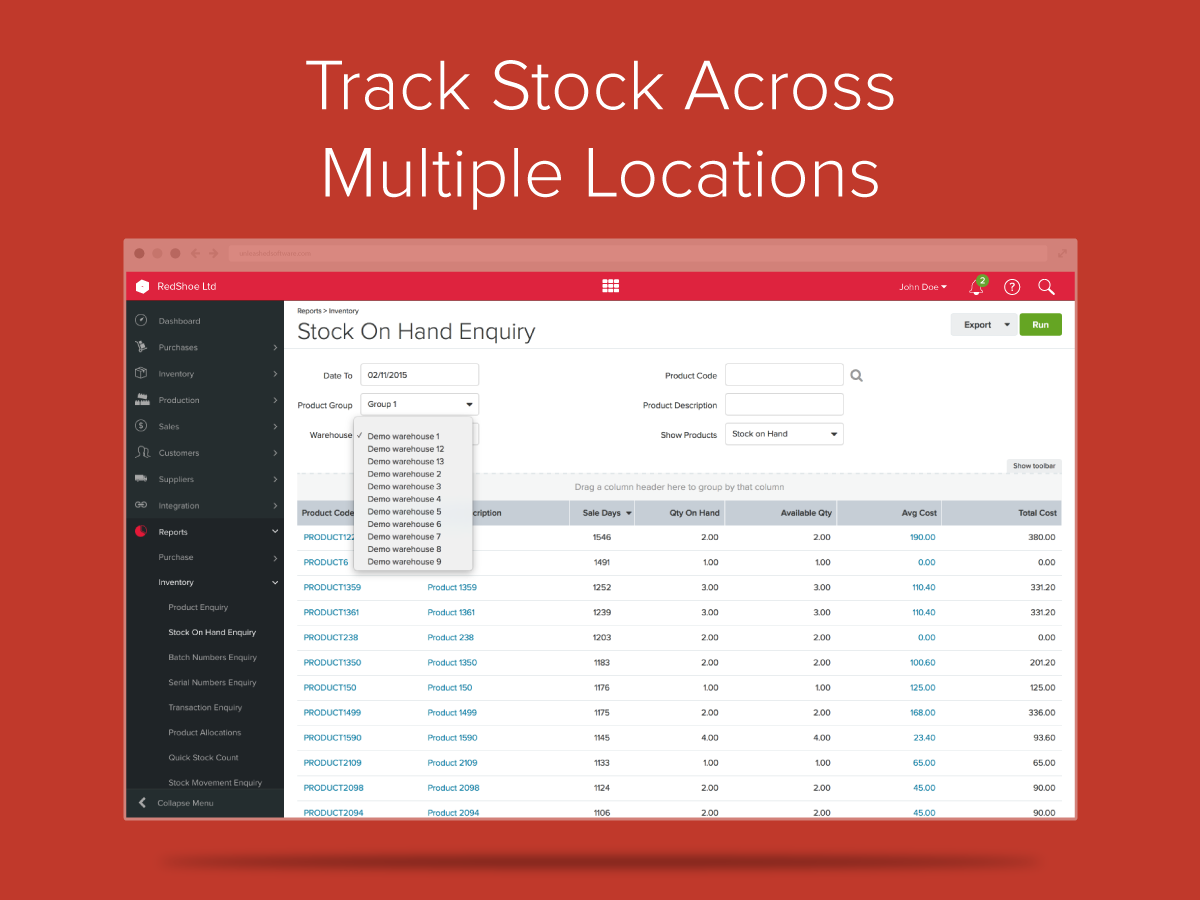Viewport: 1200px width, 900px height.
Task: Click the green Run button
Action: click(1040, 325)
